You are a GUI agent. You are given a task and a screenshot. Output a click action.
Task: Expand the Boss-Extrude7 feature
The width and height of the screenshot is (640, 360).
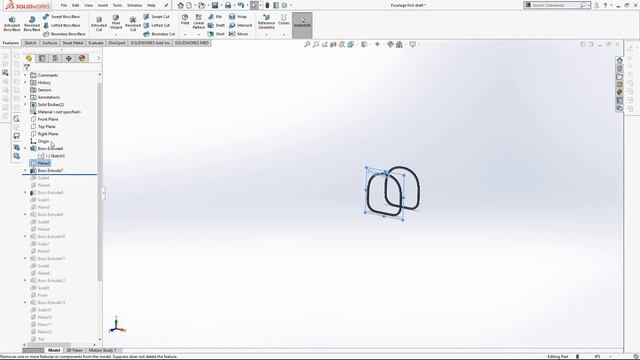click(25, 171)
